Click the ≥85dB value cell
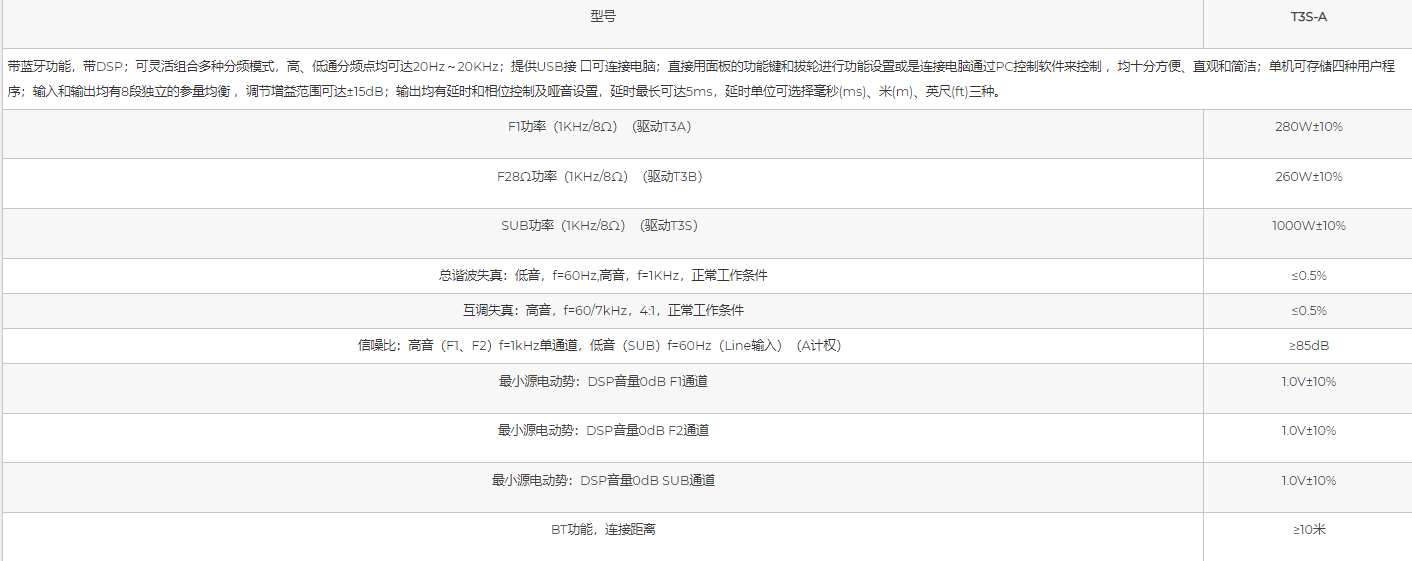 (1308, 345)
